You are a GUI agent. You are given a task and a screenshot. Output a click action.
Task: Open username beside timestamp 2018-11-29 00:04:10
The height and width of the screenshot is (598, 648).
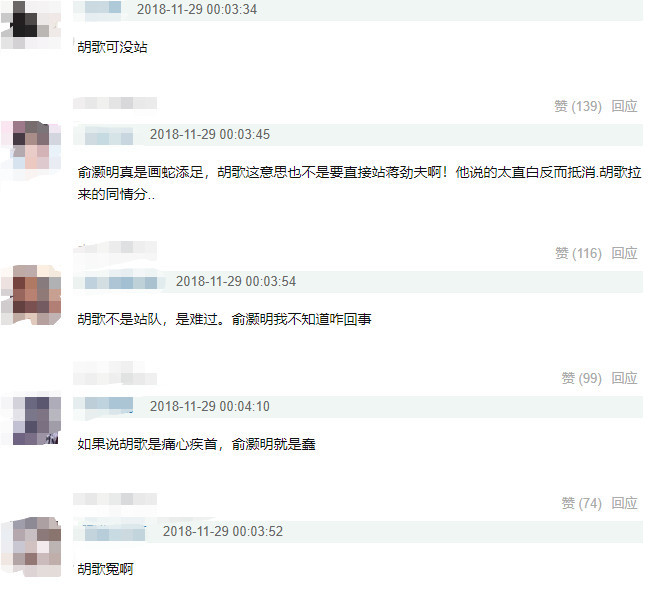tap(109, 406)
